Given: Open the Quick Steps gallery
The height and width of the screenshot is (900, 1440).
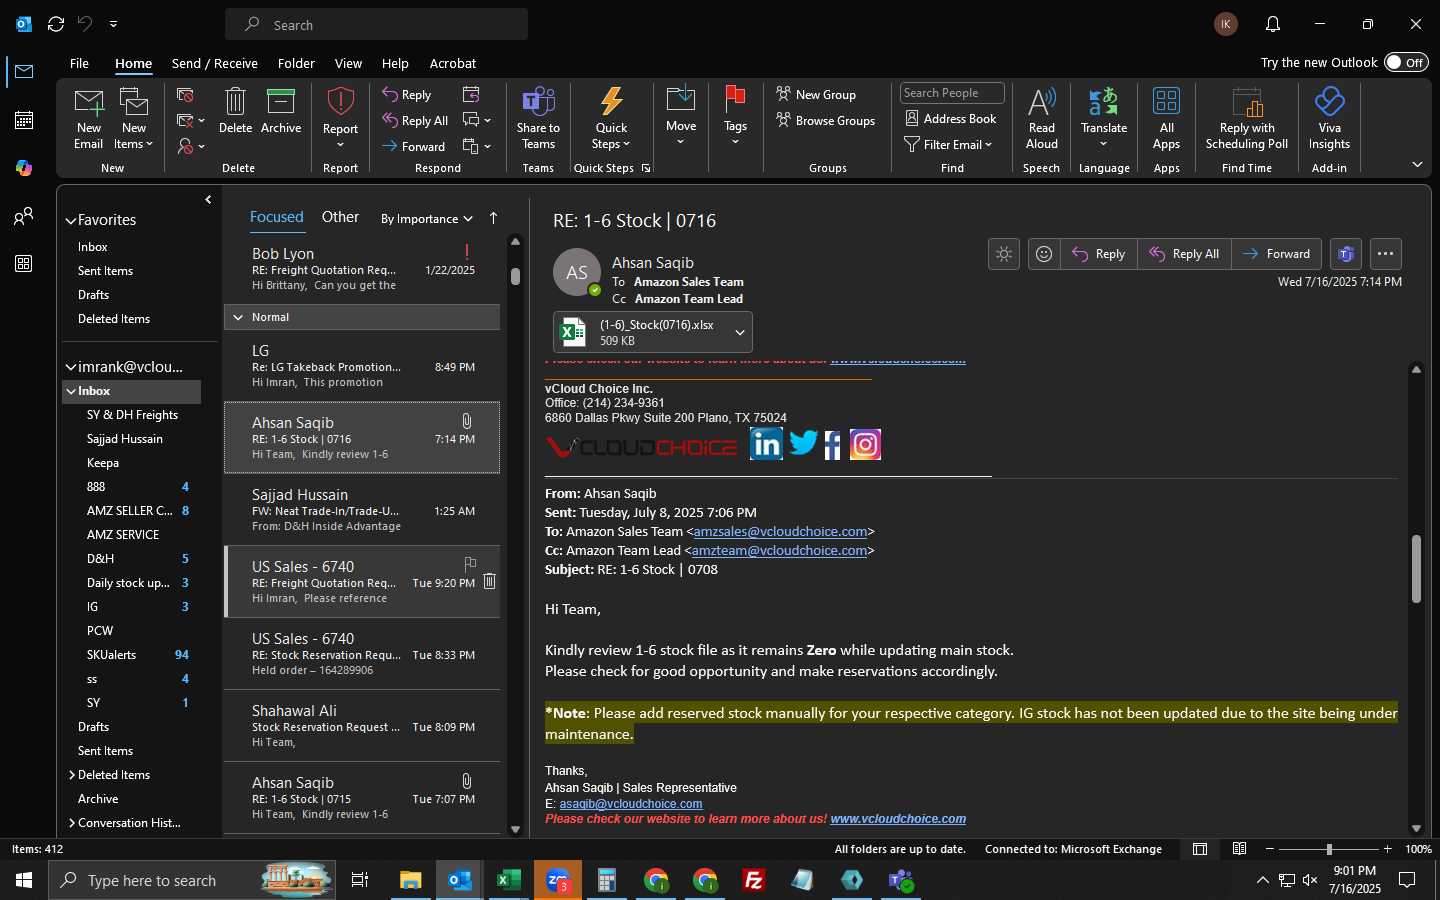Looking at the screenshot, I should (x=611, y=118).
